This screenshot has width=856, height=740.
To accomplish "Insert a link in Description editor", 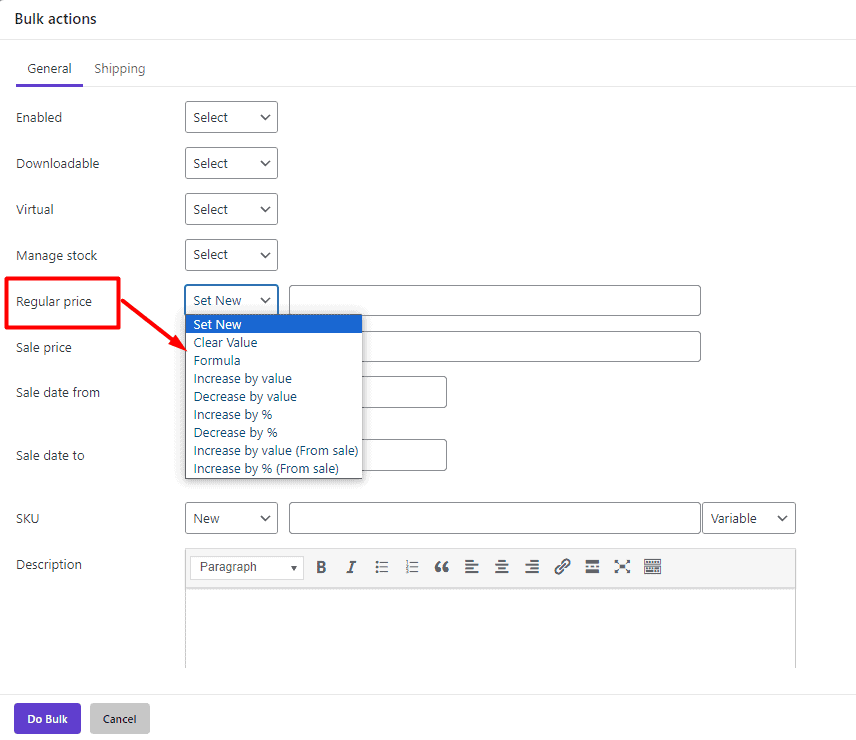I will coord(562,566).
